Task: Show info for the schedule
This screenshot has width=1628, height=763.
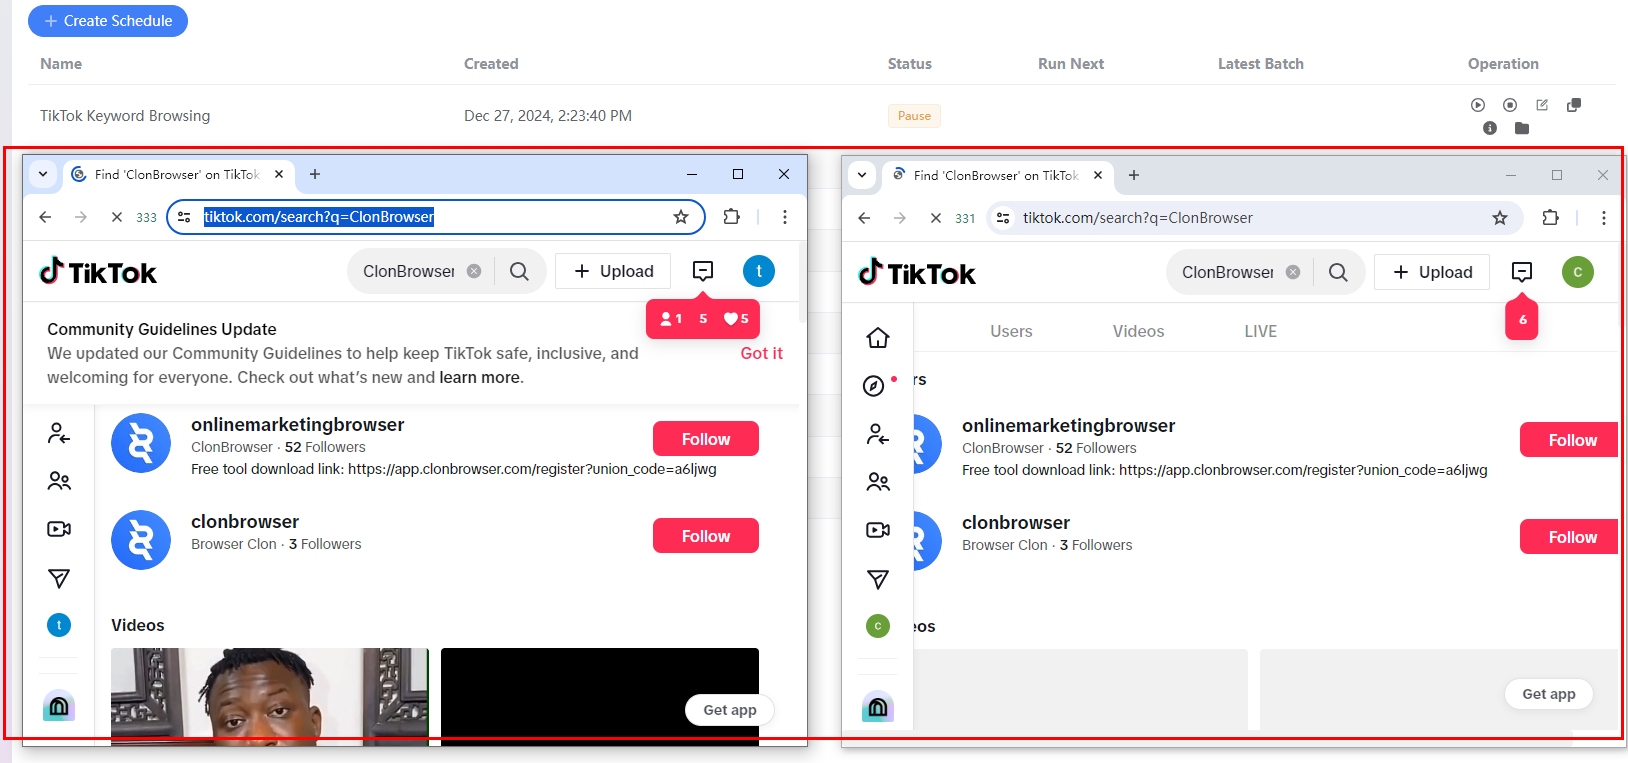Action: click(x=1490, y=128)
